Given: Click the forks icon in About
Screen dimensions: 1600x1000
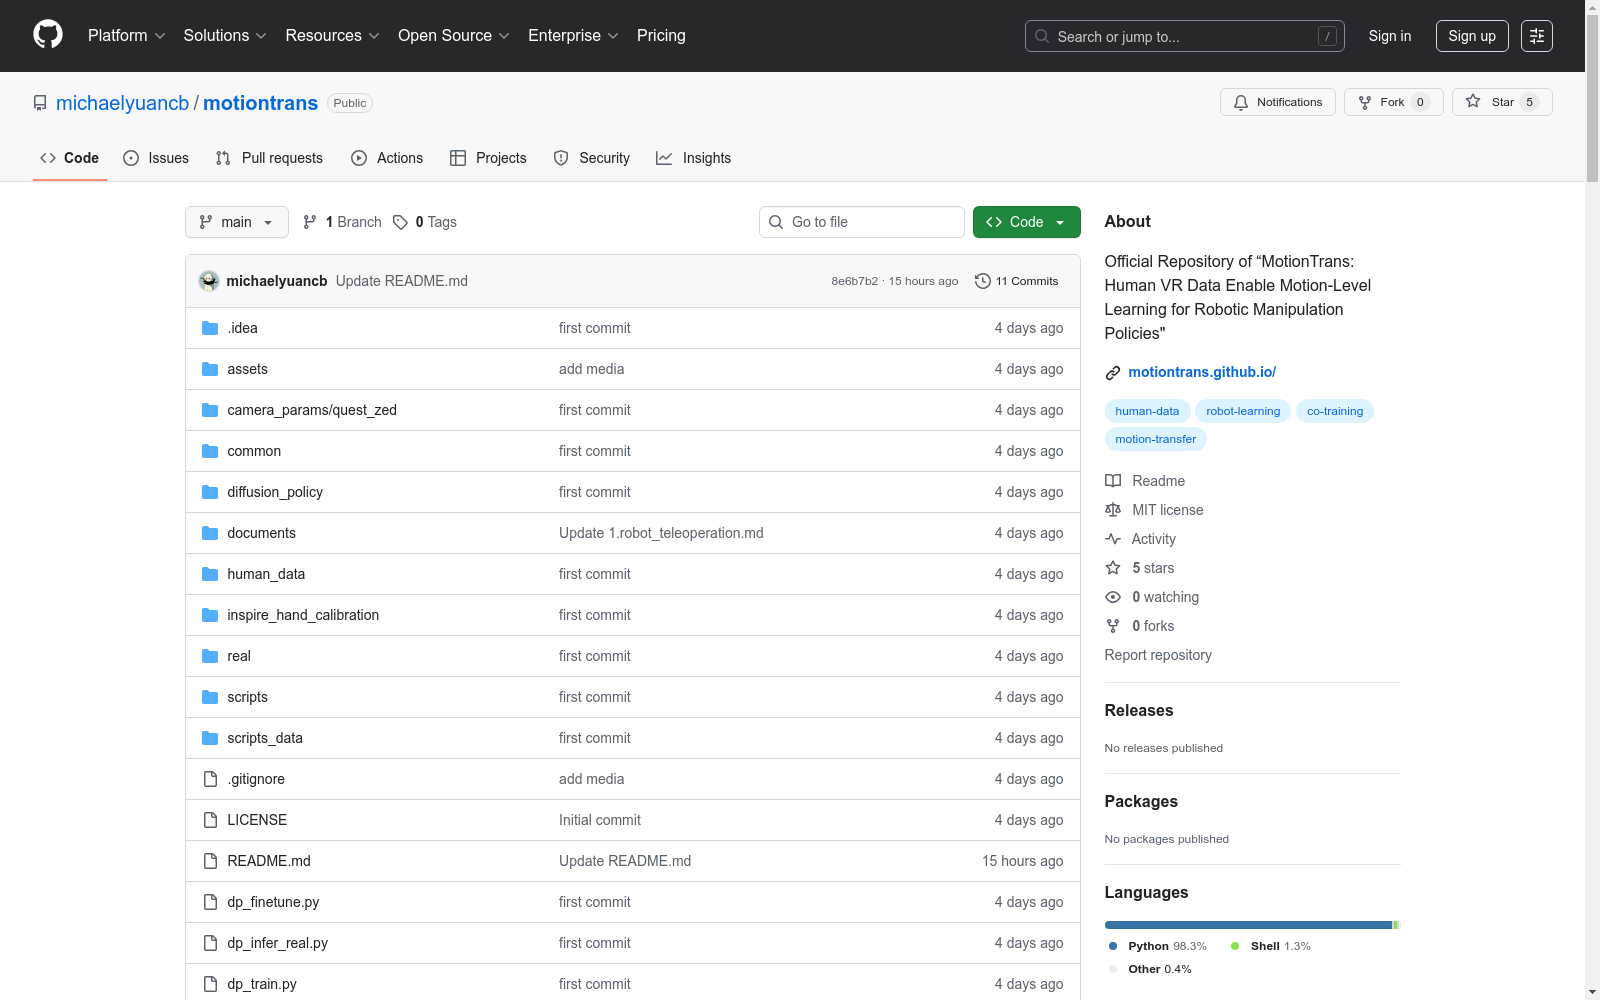Looking at the screenshot, I should [x=1113, y=626].
